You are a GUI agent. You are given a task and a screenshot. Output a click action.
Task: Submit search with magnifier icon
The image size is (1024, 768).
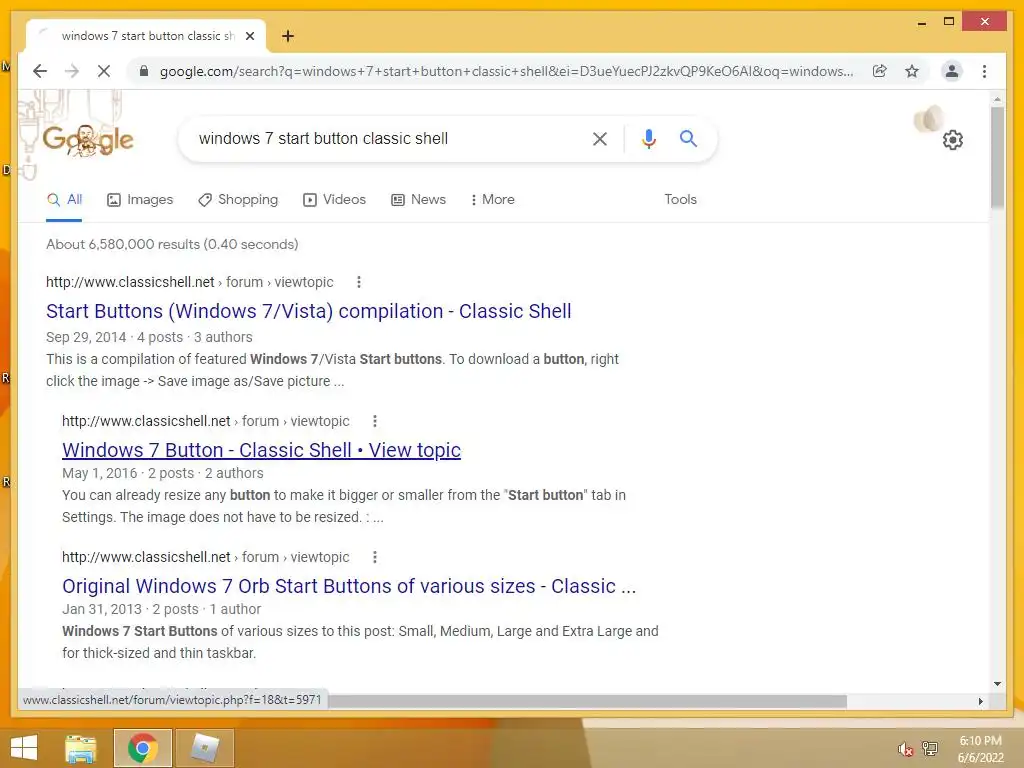[688, 138]
